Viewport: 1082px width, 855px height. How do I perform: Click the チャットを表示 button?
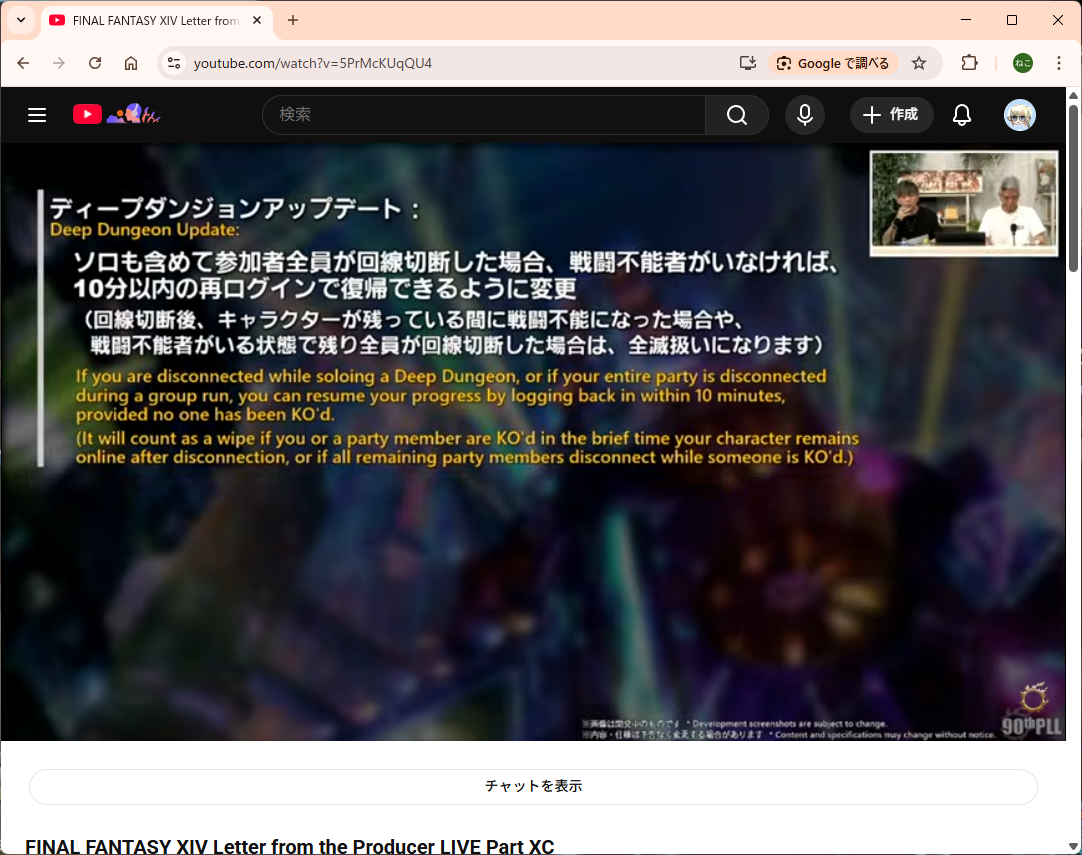tap(533, 786)
